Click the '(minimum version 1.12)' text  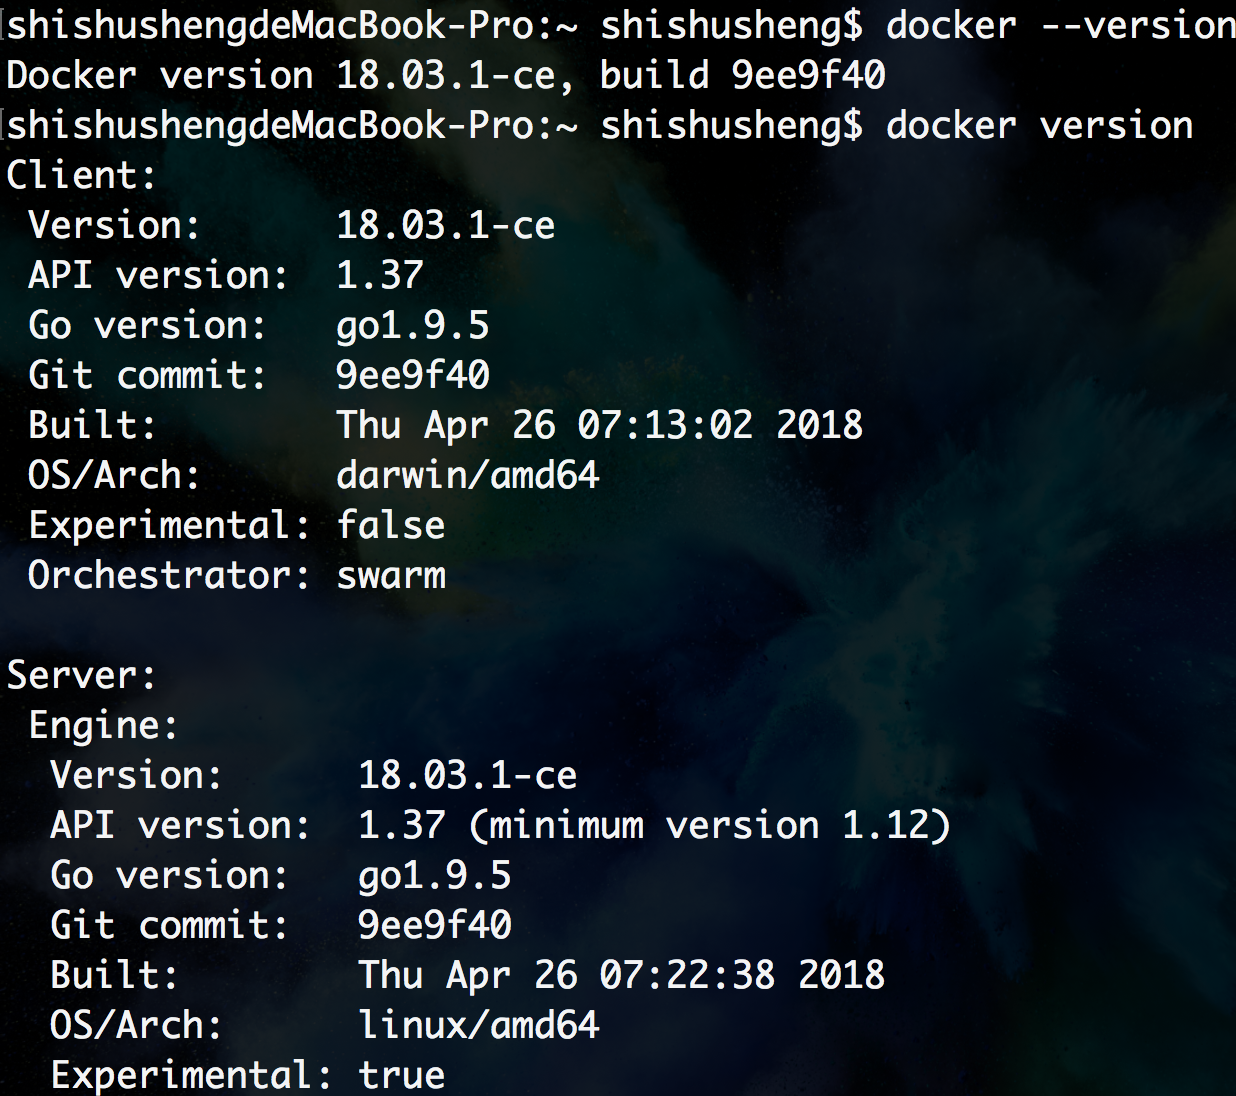coord(709,825)
